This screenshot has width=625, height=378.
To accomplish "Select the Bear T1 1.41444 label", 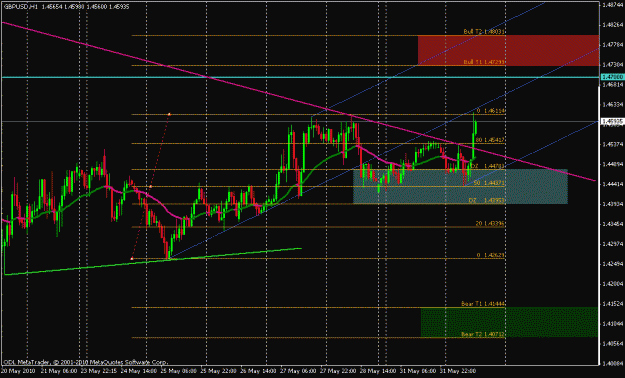I will click(483, 304).
